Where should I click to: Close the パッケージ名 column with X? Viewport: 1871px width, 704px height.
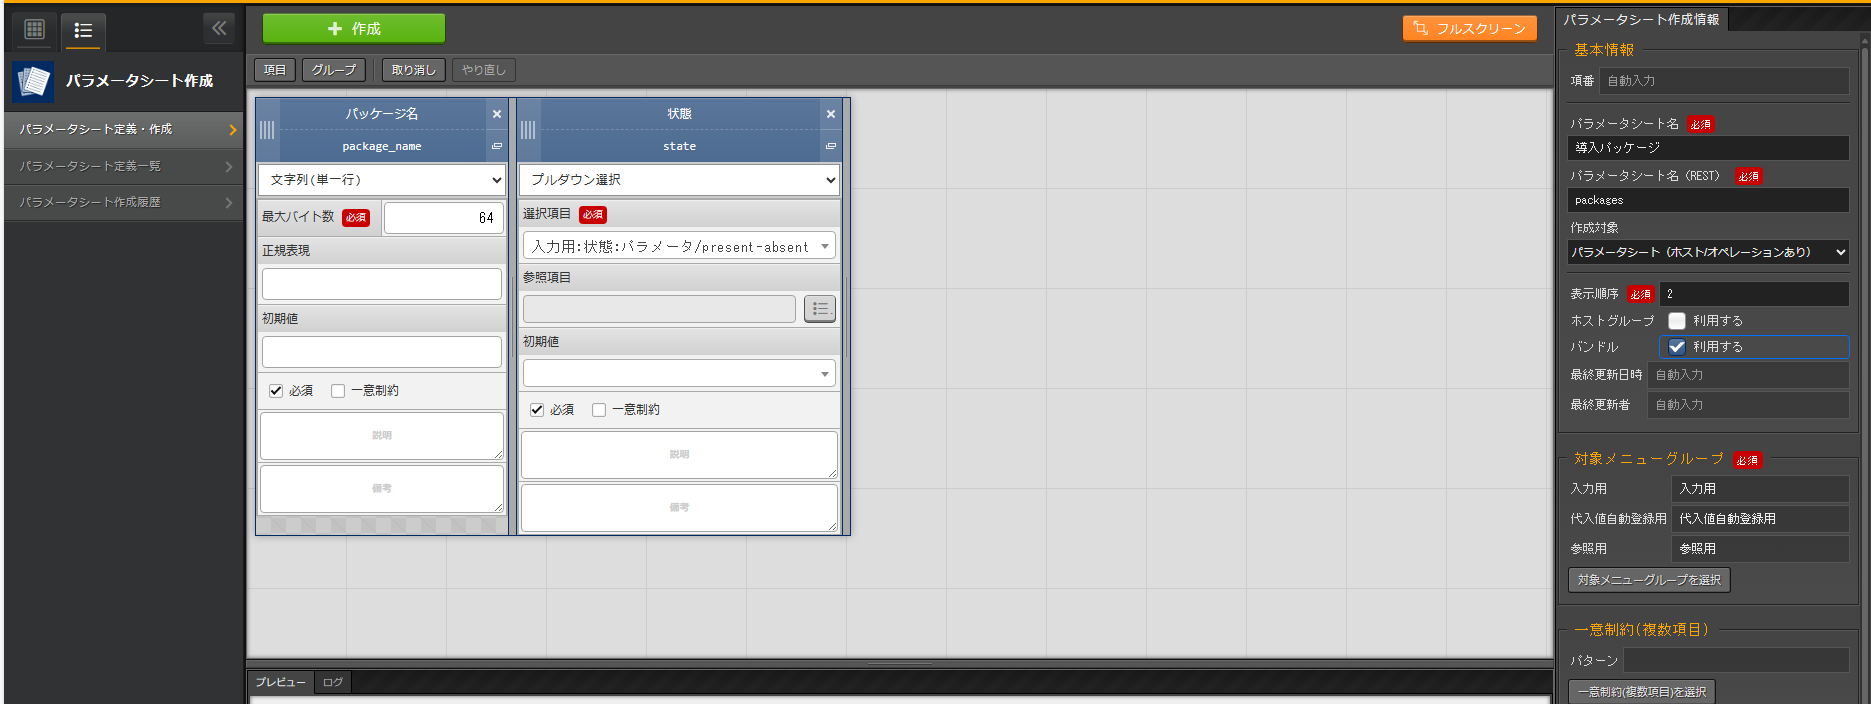coord(496,114)
